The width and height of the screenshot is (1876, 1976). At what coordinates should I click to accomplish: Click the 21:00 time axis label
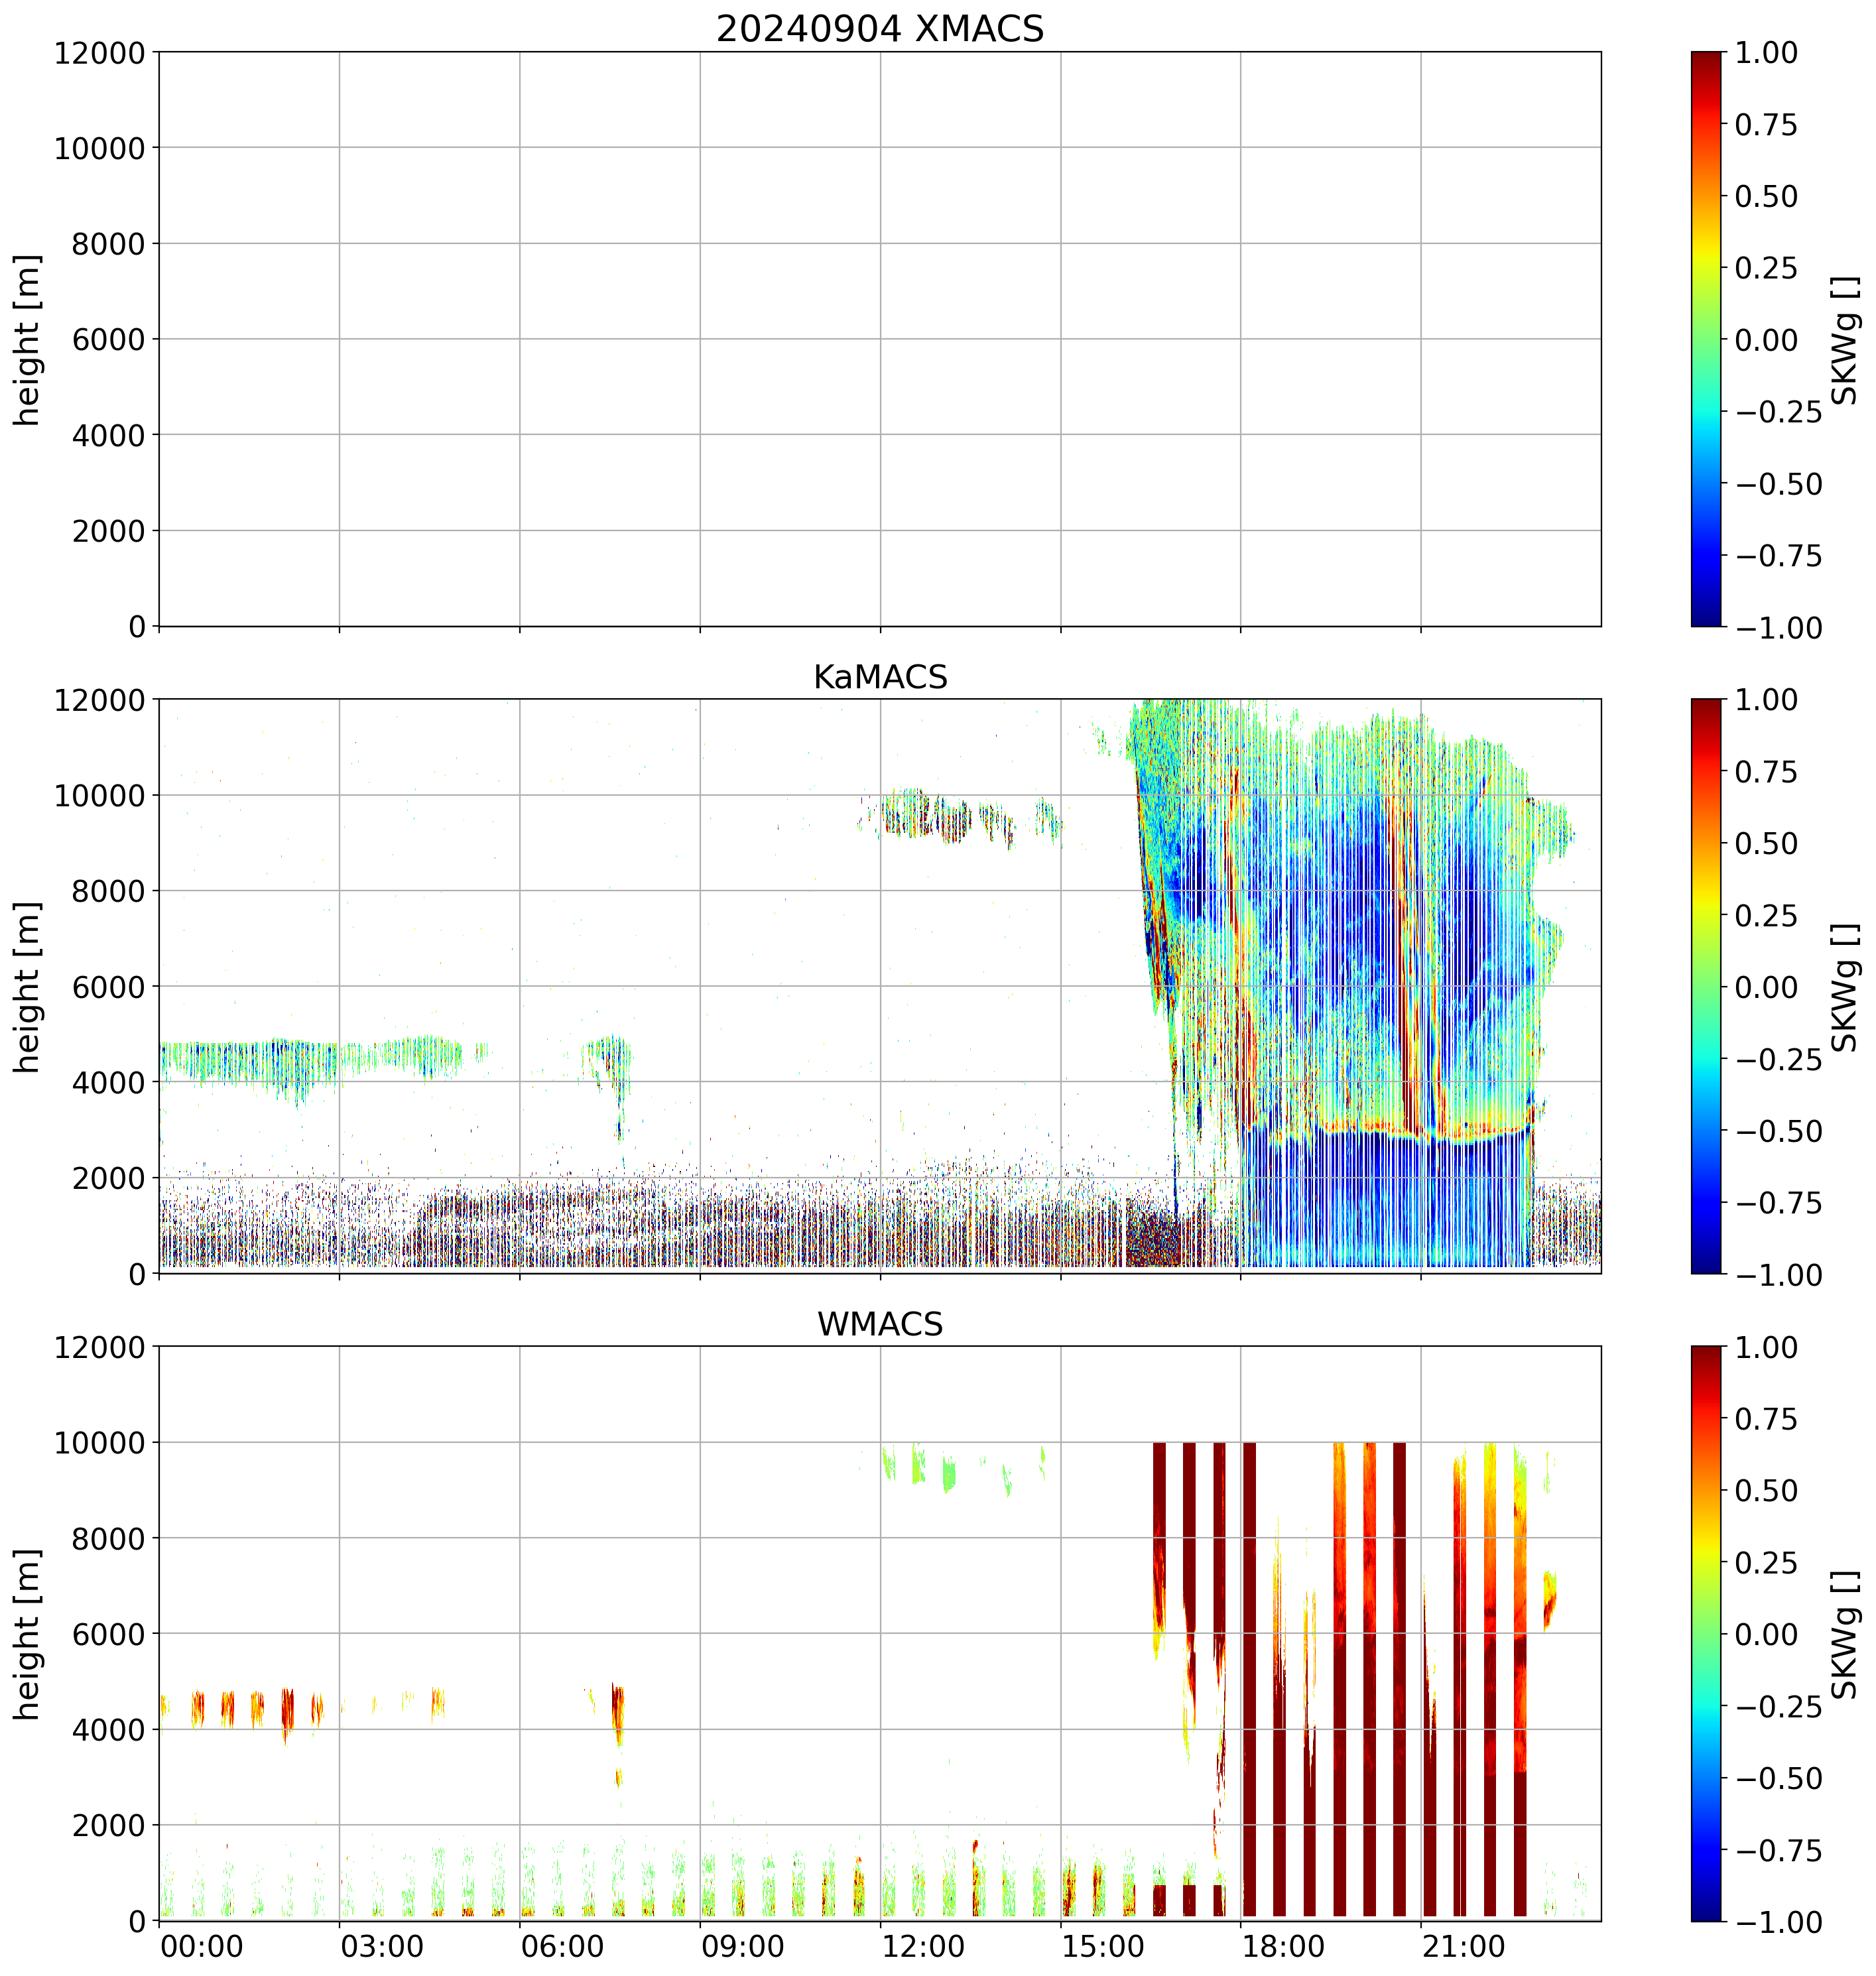click(x=1463, y=1947)
